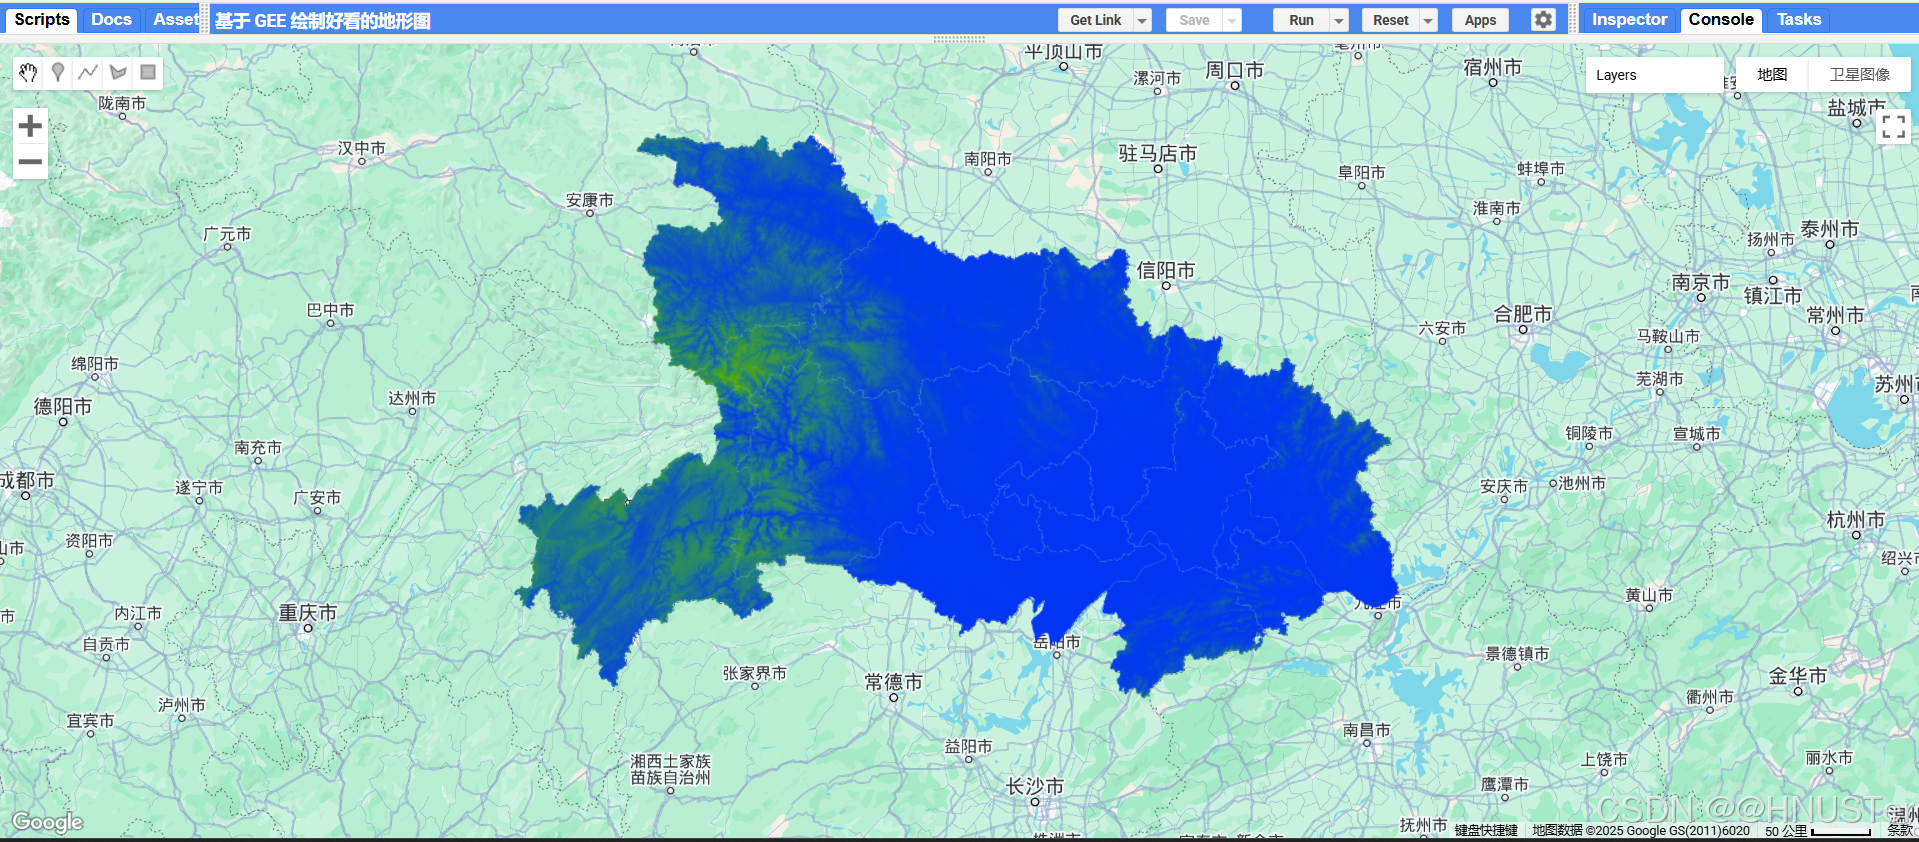Open the Run dropdown arrow
1919x842 pixels.
tap(1339, 20)
